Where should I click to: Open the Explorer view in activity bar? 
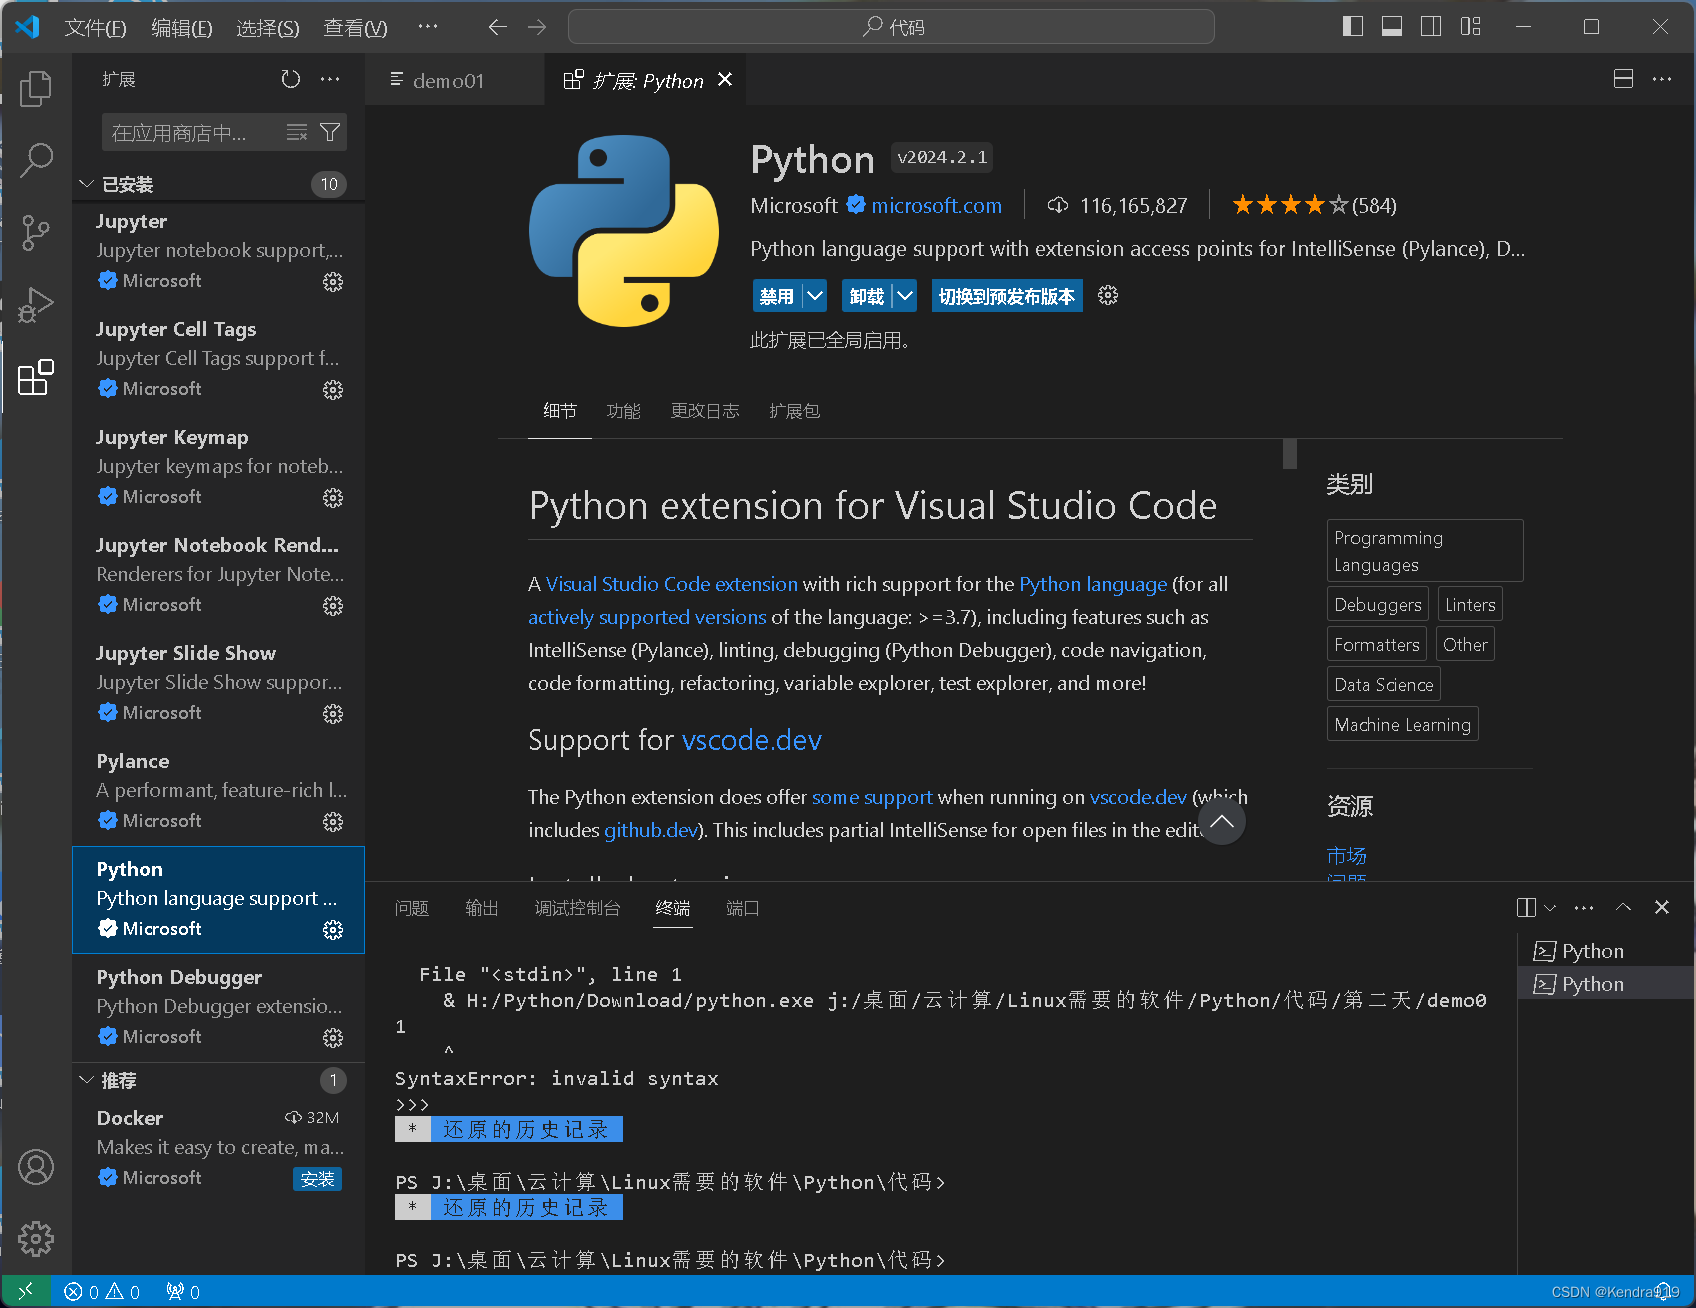click(36, 88)
